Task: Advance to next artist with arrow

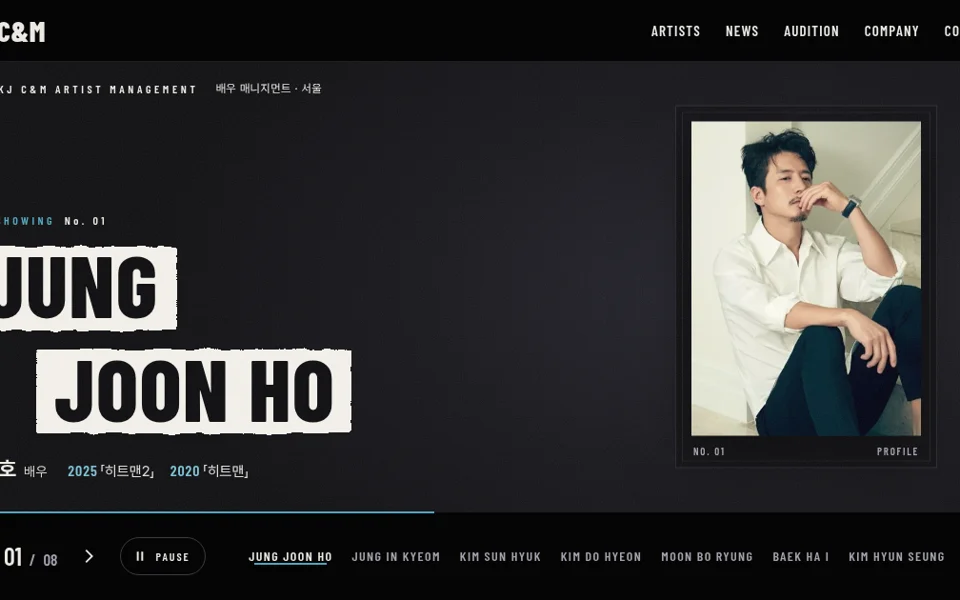Action: point(89,556)
